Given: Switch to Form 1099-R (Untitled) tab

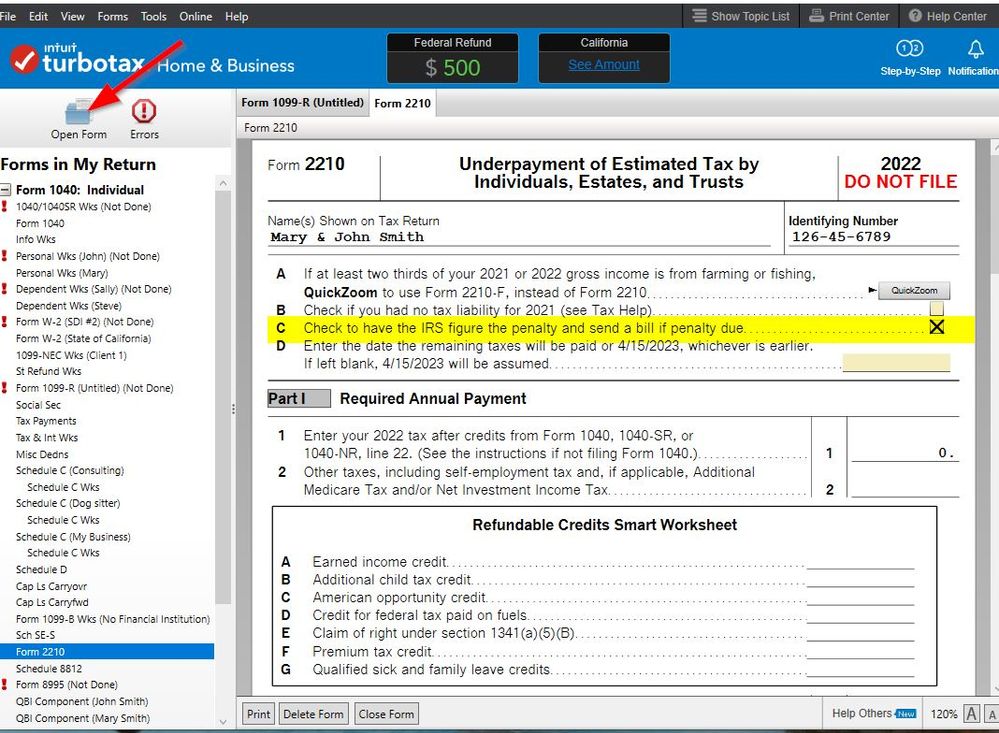Looking at the screenshot, I should click(303, 103).
